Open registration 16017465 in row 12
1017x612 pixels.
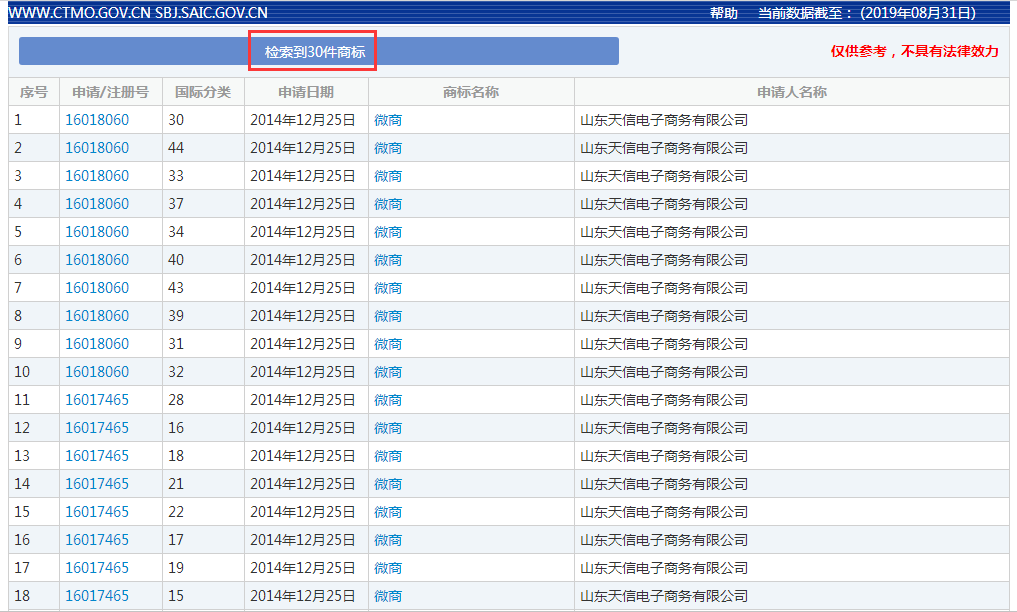97,428
